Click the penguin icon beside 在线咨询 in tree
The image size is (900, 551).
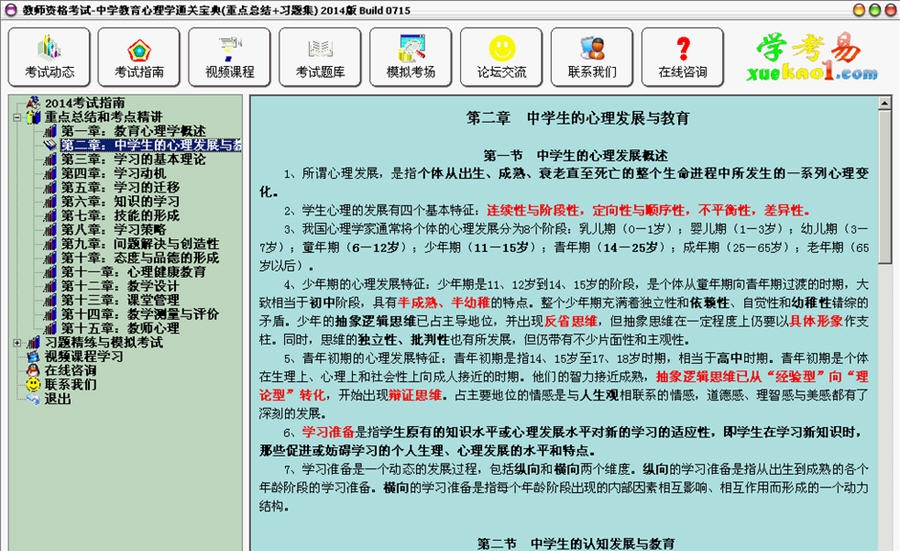(x=33, y=370)
